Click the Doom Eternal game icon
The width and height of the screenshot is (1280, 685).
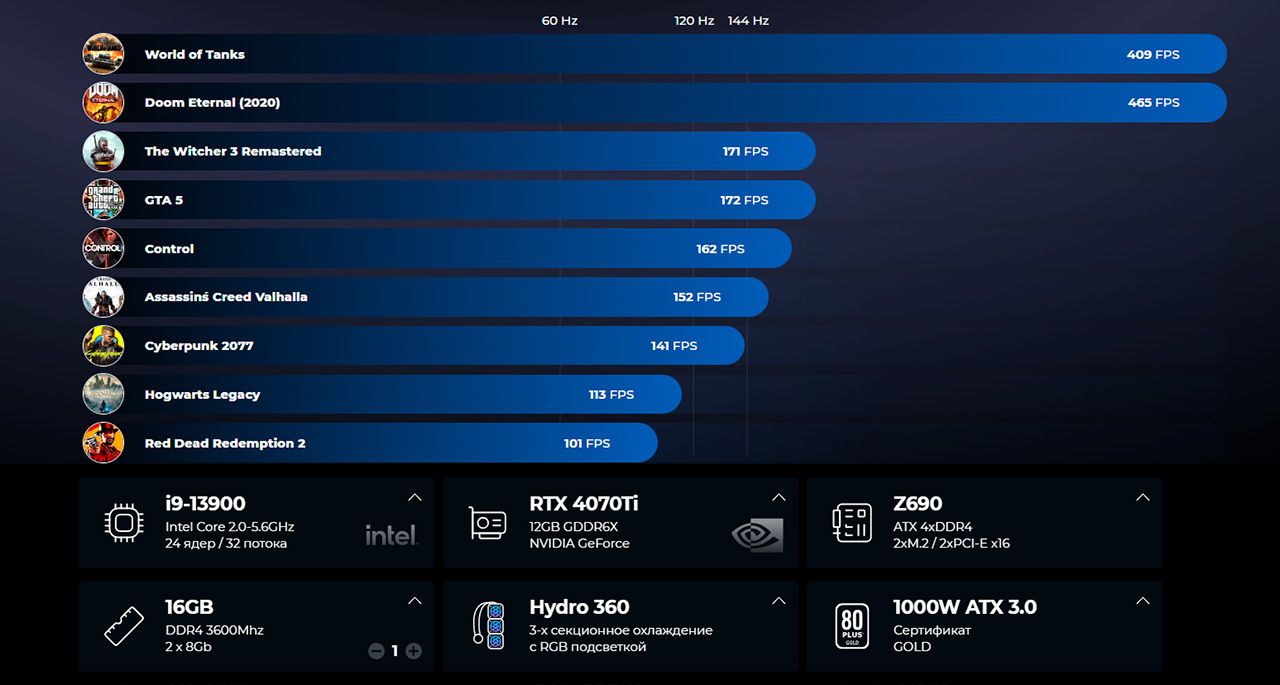coord(103,103)
